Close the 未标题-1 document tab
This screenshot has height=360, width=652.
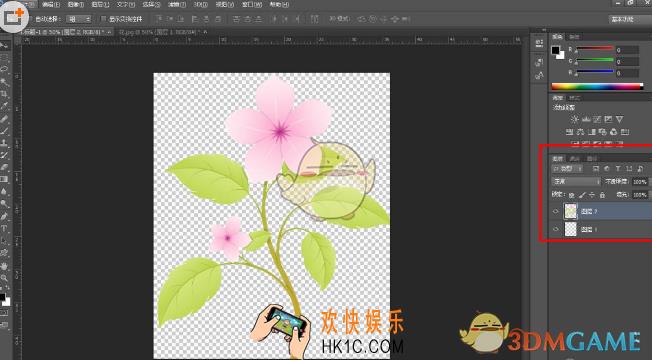pos(109,32)
